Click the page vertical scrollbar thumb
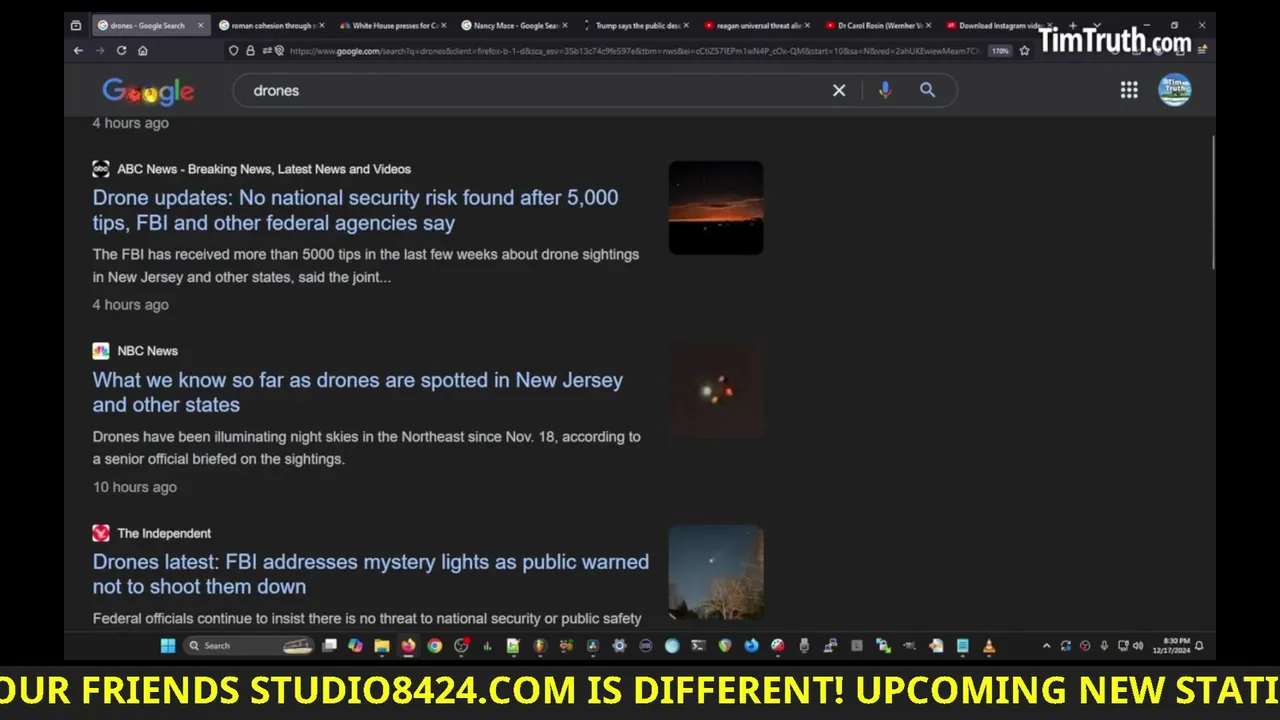Image resolution: width=1280 pixels, height=720 pixels. click(x=1213, y=200)
